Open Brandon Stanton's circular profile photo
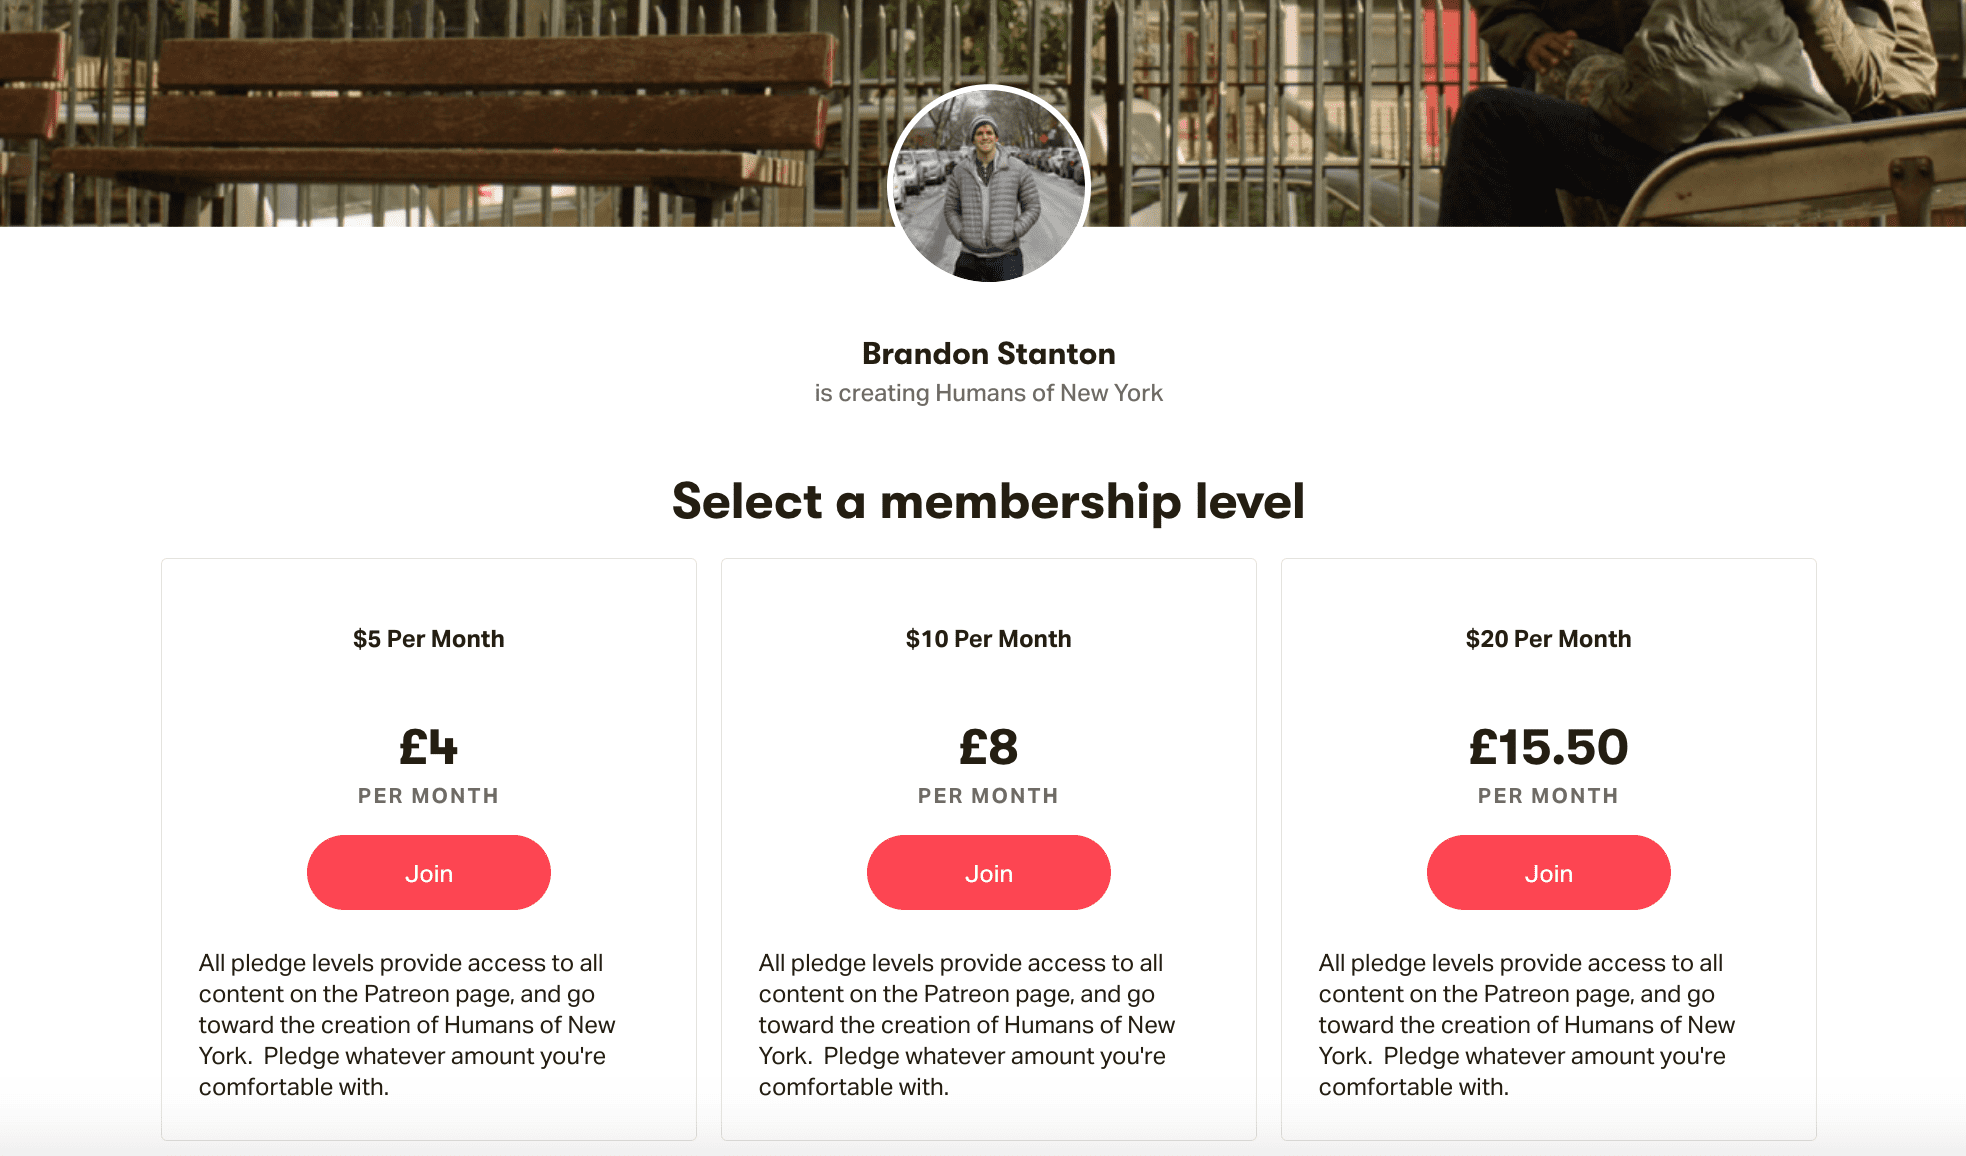 (x=988, y=184)
